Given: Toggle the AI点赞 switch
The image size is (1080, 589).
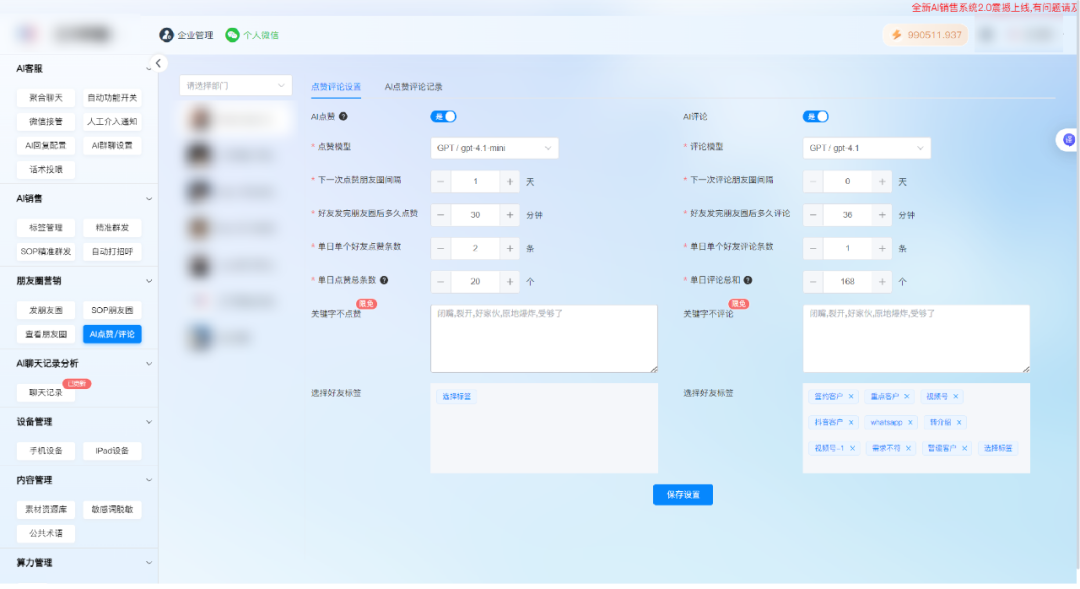Looking at the screenshot, I should (x=444, y=116).
